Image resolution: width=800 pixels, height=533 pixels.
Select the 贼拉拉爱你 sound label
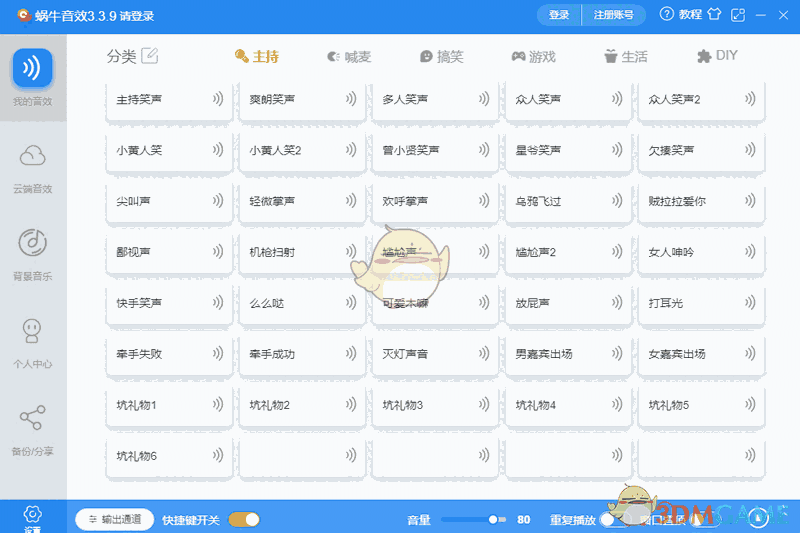[677, 201]
